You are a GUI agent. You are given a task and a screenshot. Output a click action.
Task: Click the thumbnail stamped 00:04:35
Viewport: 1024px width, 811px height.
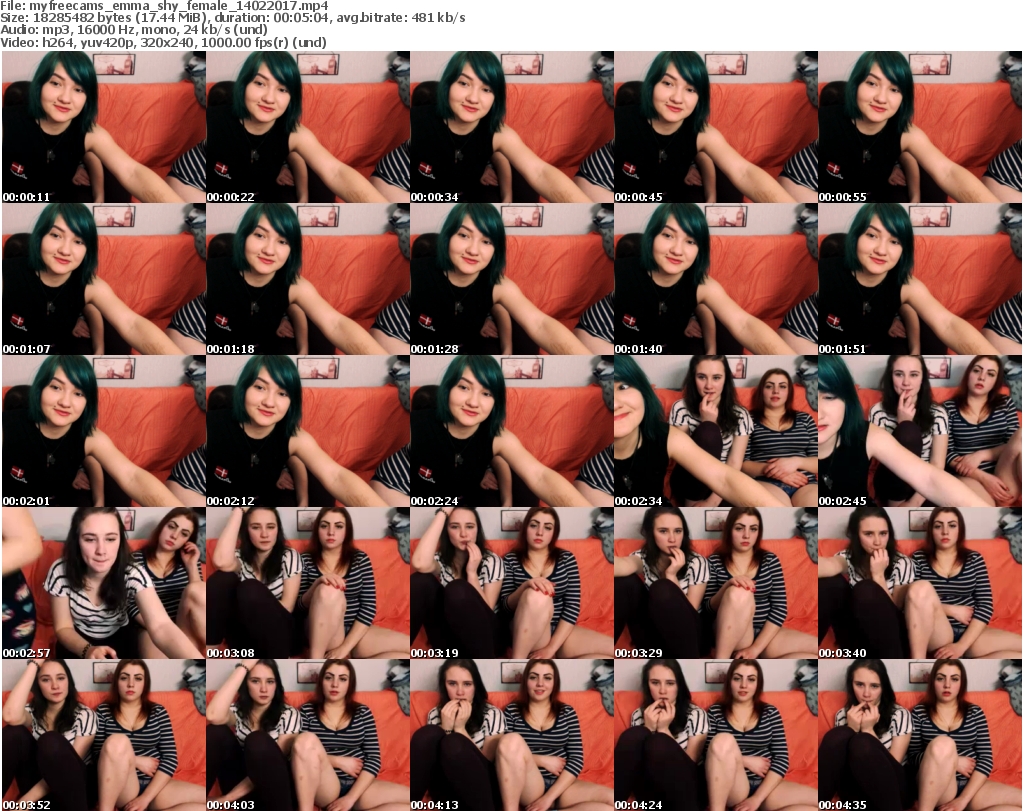[920, 735]
